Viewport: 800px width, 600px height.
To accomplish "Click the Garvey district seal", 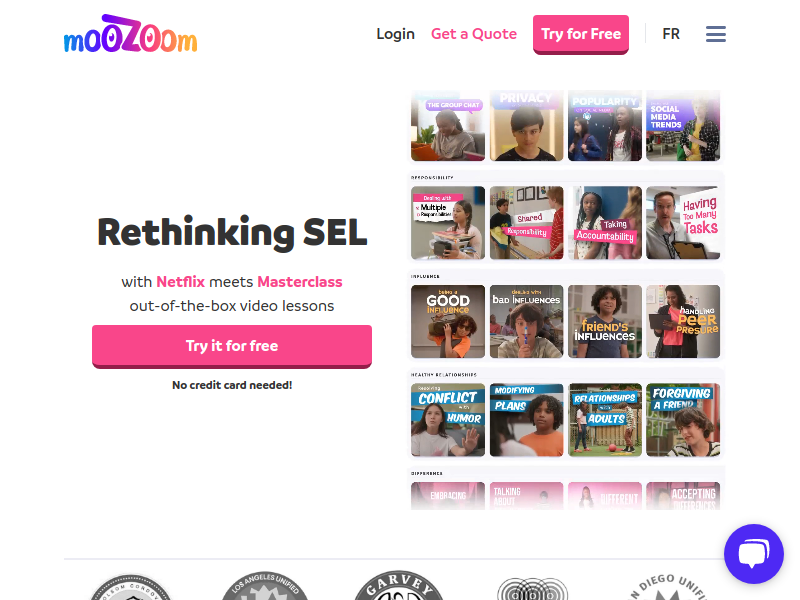I will click(x=399, y=585).
